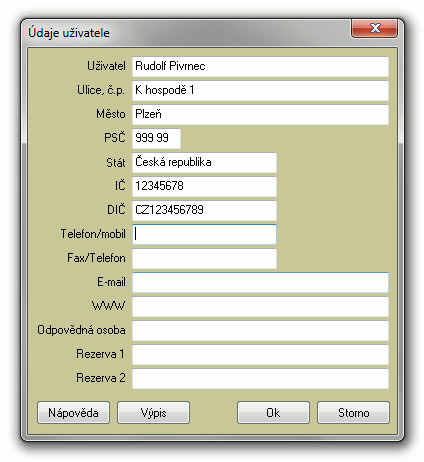
Task: Cancel with the Storno button
Action: point(353,413)
